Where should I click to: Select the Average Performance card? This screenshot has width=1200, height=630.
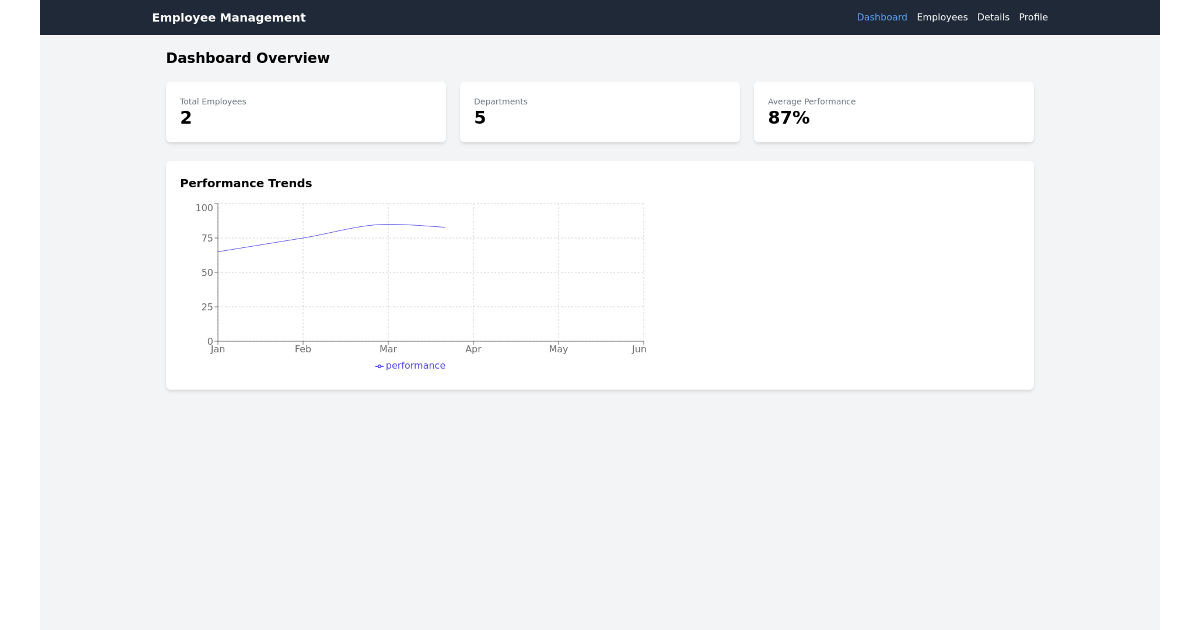[893, 111]
